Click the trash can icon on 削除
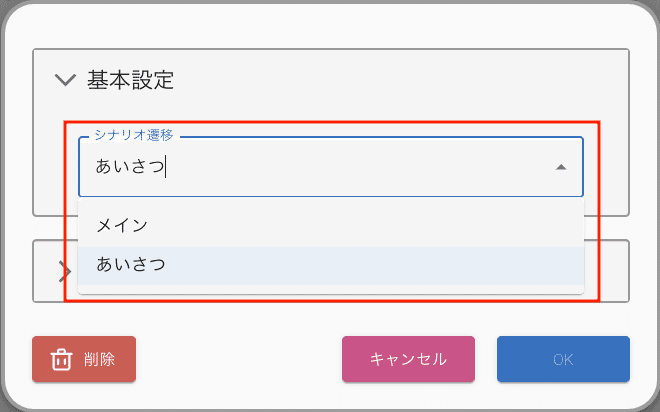Image resolution: width=660 pixels, height=412 pixels. tap(61, 360)
